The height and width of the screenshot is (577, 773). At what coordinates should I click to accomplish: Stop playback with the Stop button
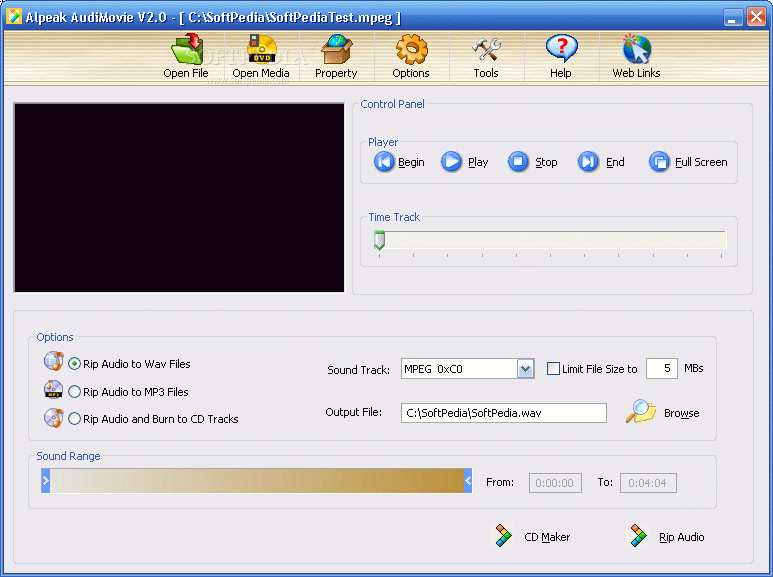click(x=532, y=162)
